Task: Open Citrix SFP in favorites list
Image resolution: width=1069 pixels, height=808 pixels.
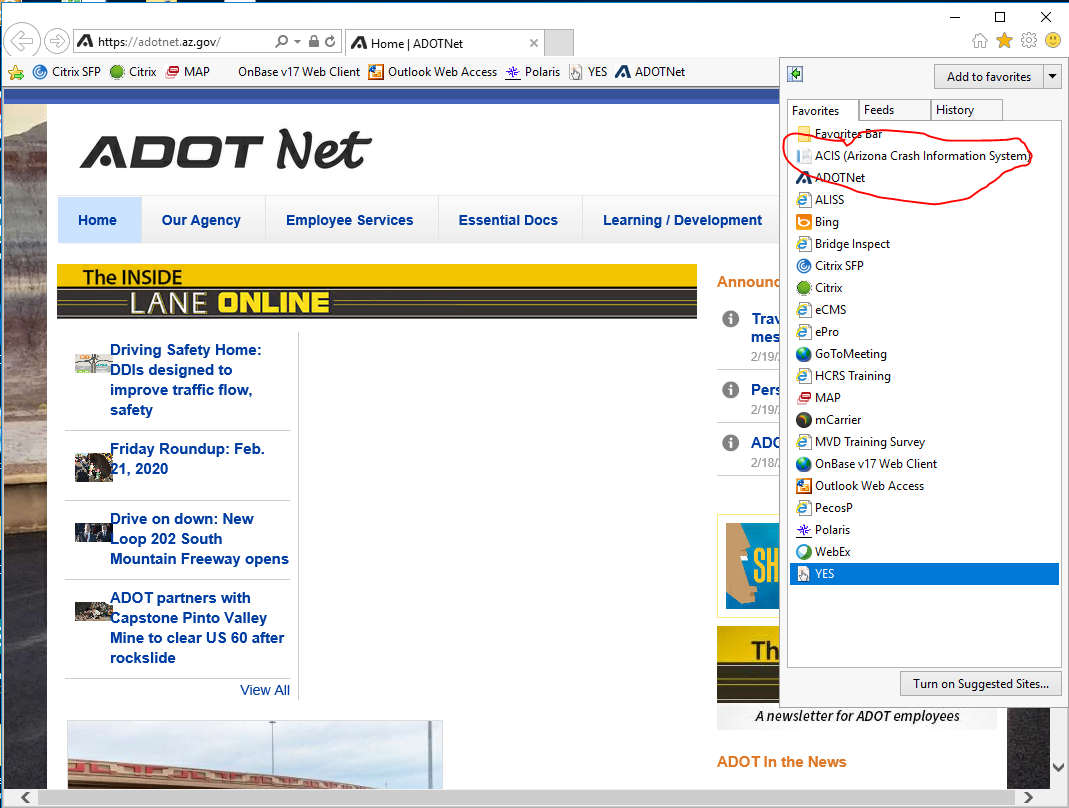Action: (x=924, y=265)
